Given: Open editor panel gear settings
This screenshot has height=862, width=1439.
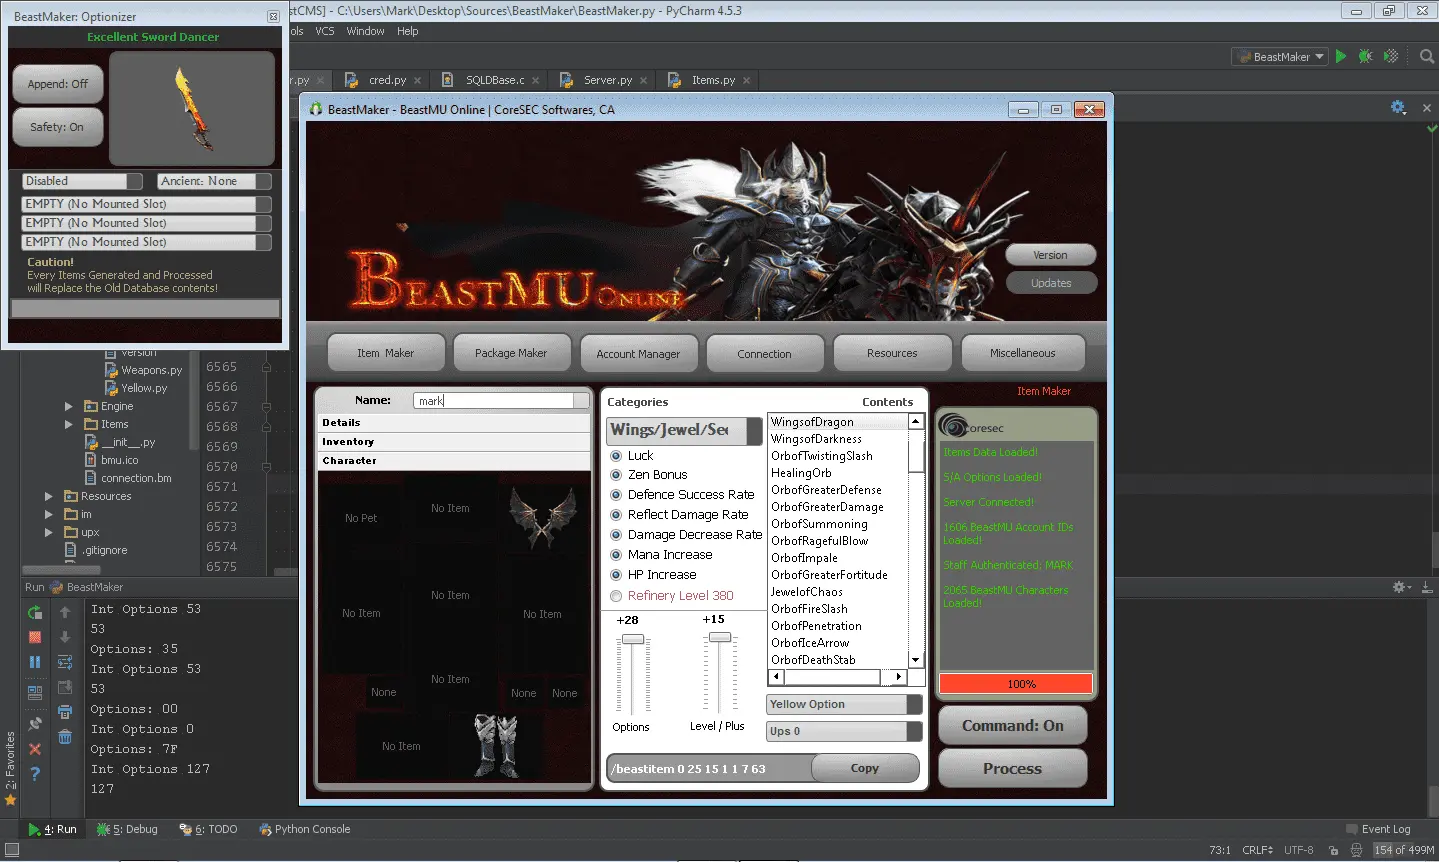Looking at the screenshot, I should tap(1399, 107).
